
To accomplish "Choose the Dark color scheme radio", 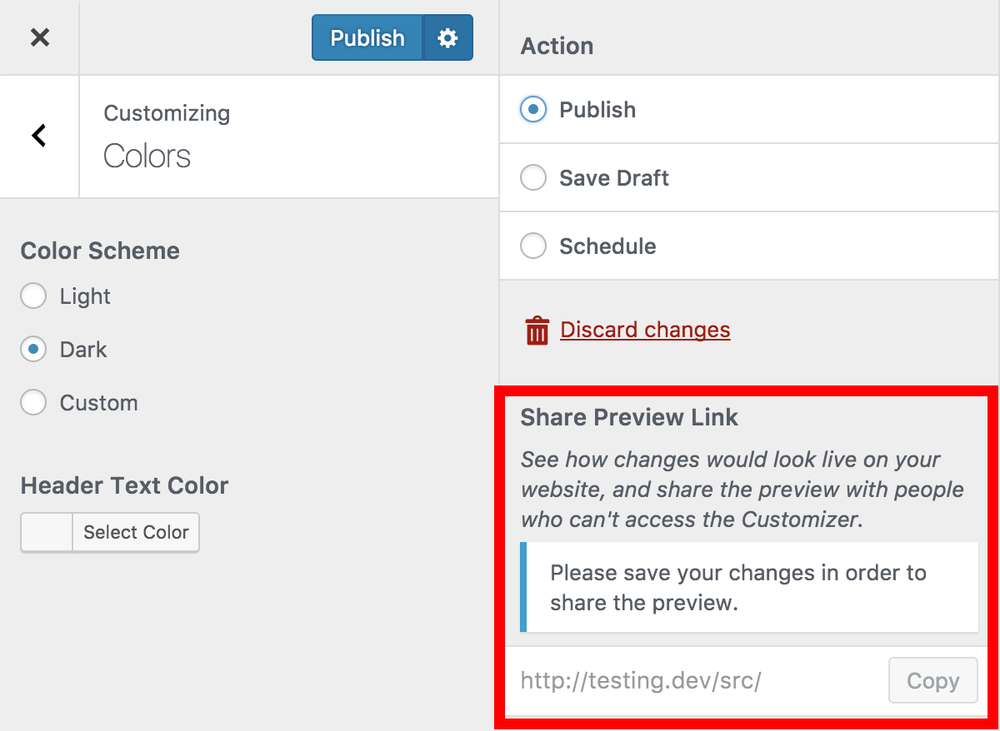I will tap(33, 350).
